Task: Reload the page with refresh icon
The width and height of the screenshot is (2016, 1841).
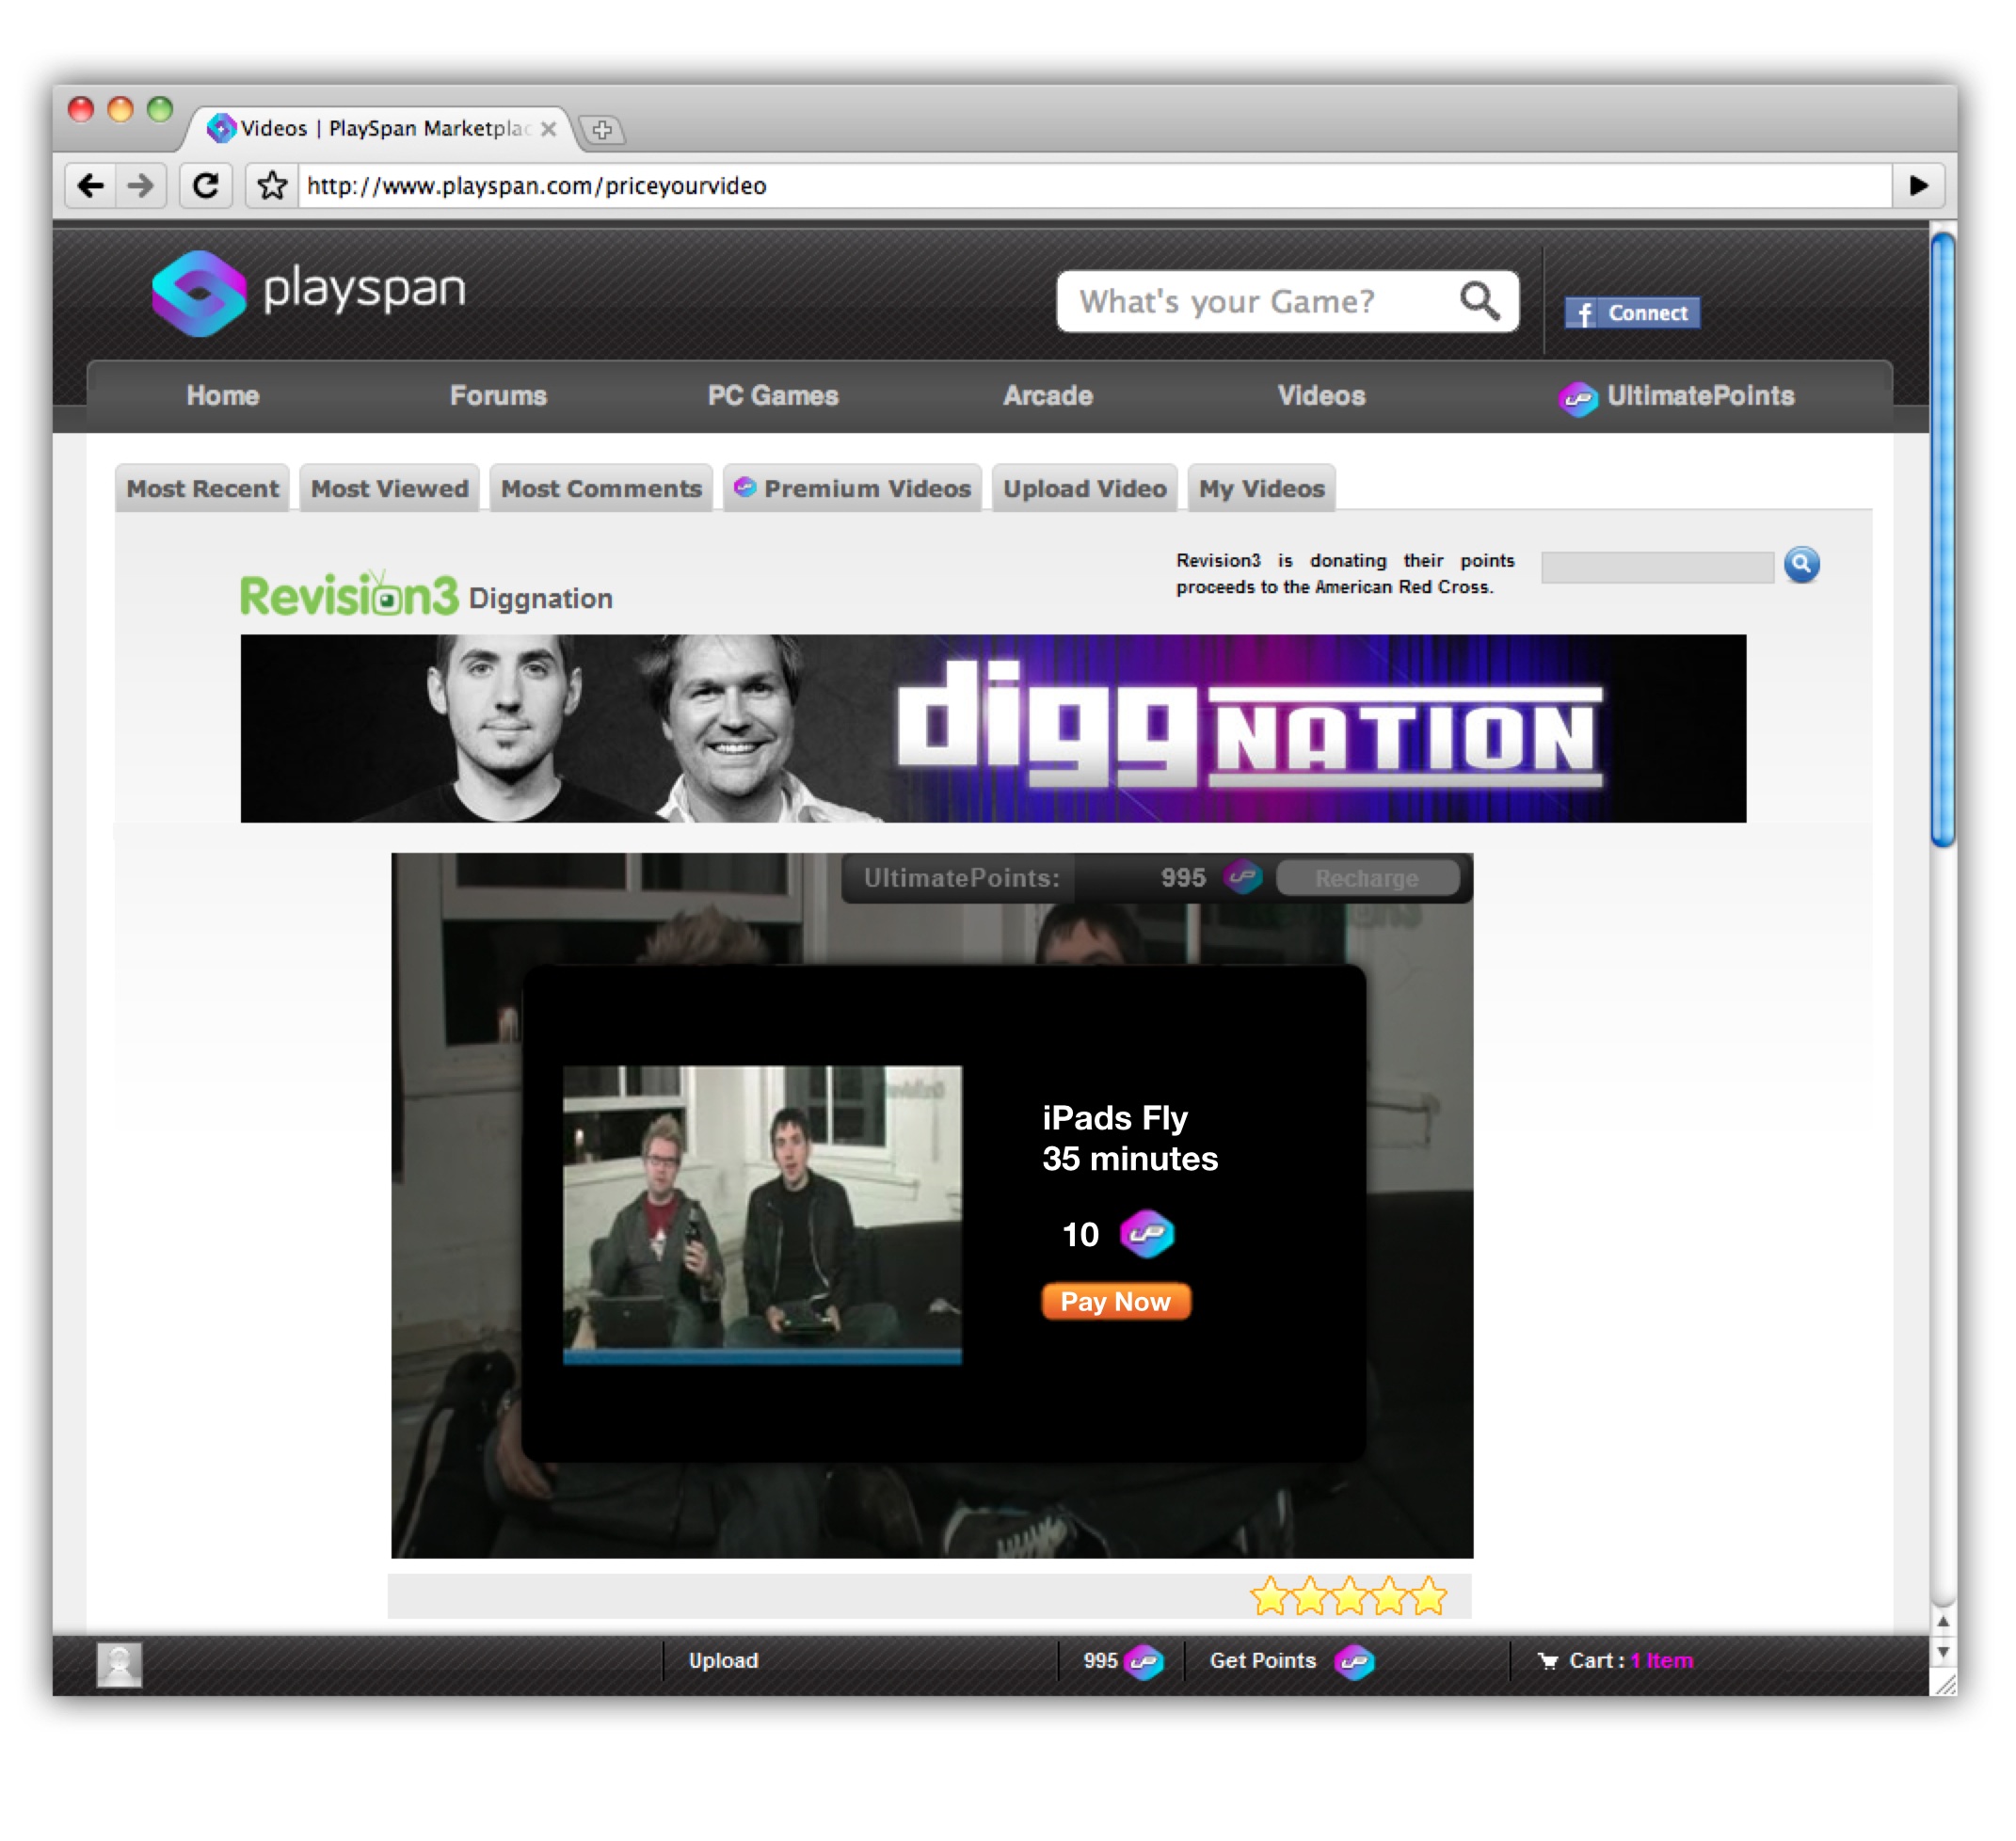Action: coord(206,186)
